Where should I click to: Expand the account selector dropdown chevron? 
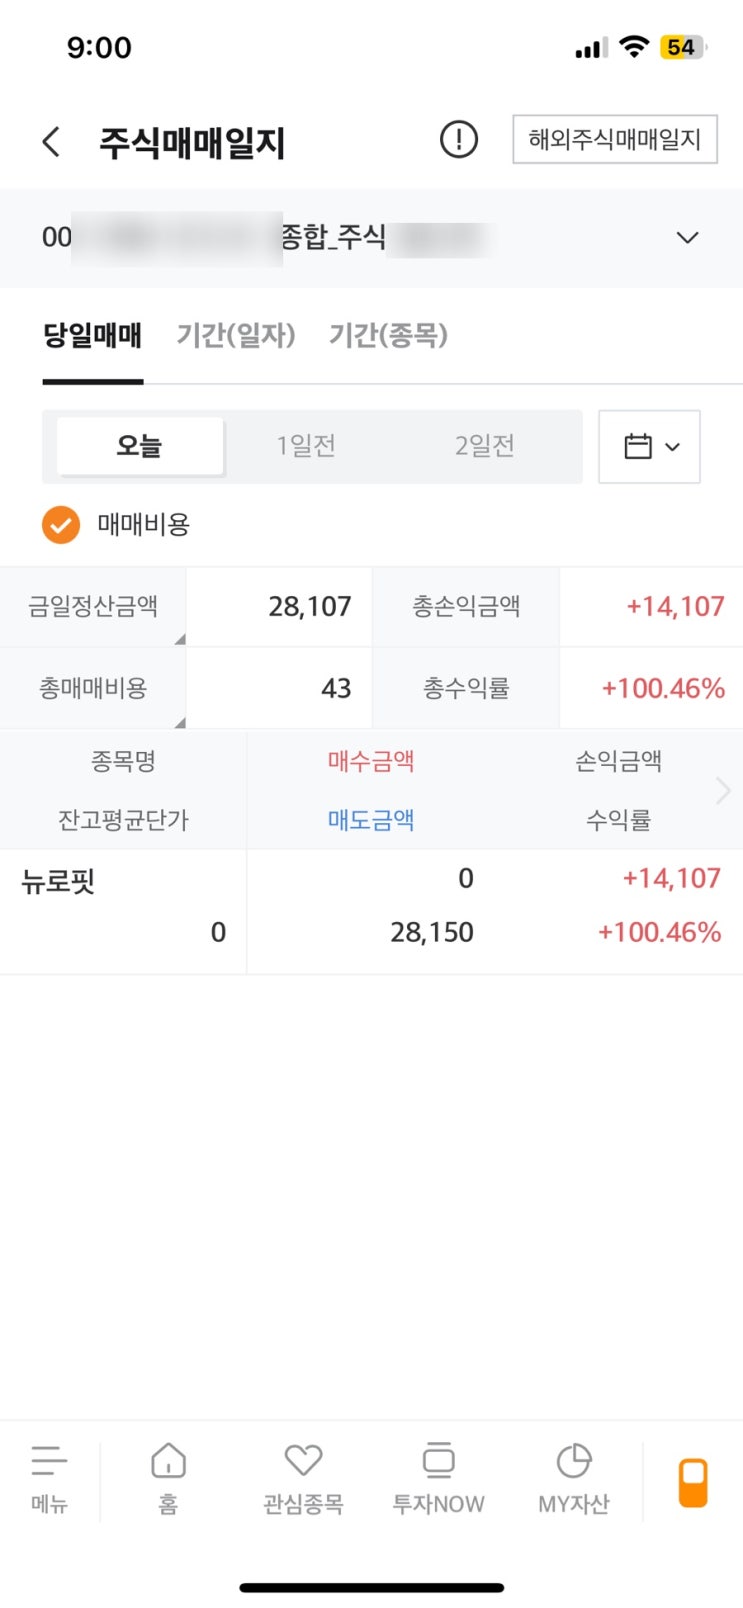coord(687,238)
